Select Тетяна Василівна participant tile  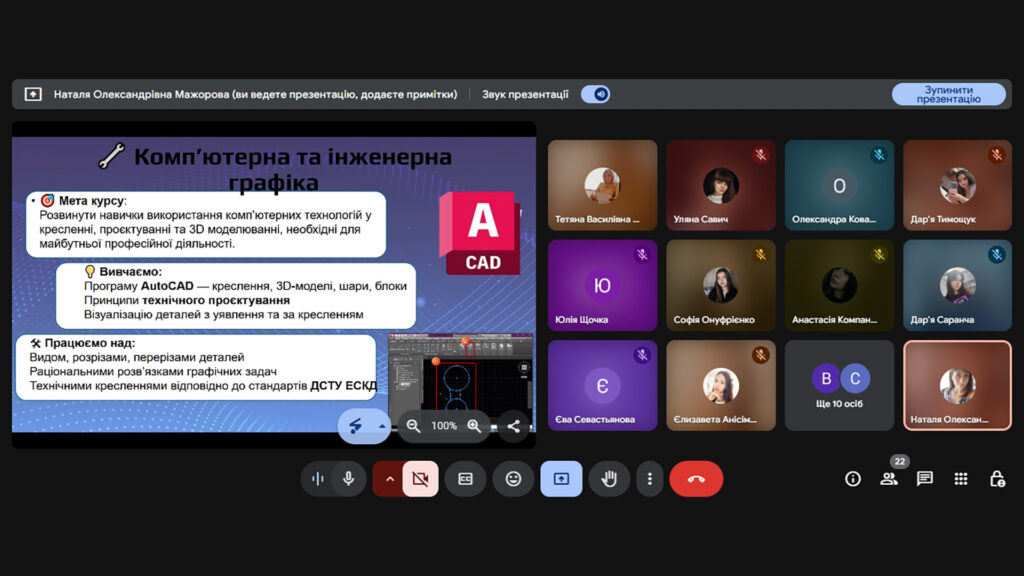602,185
